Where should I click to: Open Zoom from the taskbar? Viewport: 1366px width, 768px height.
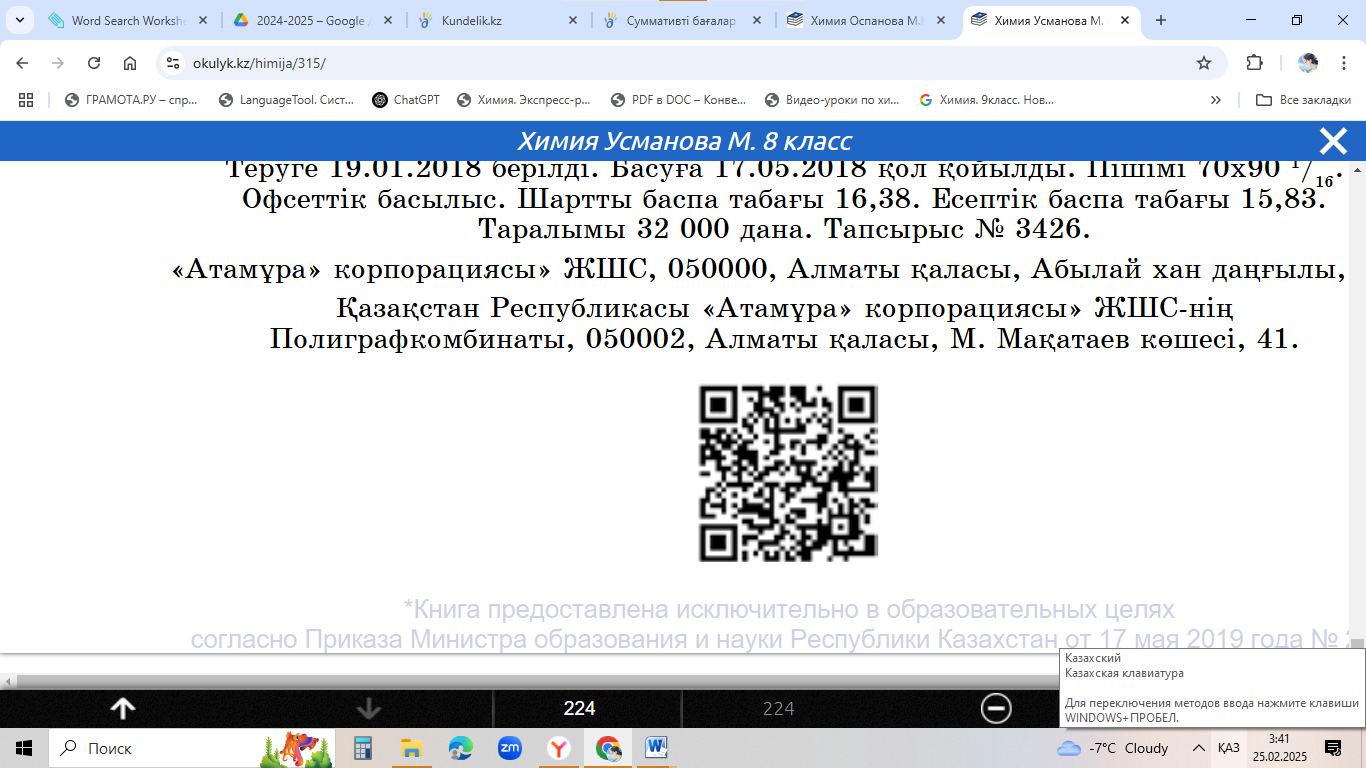click(510, 748)
